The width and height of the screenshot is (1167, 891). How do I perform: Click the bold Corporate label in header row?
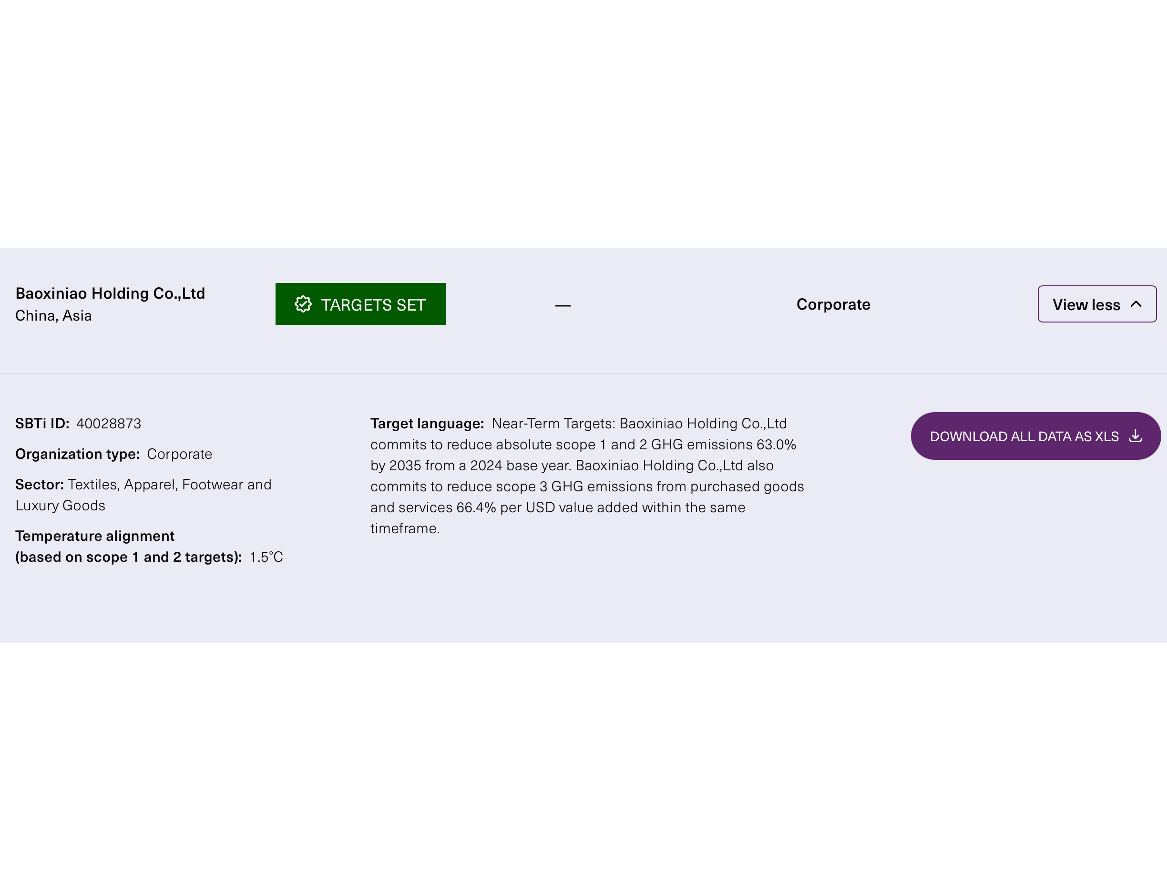(833, 304)
